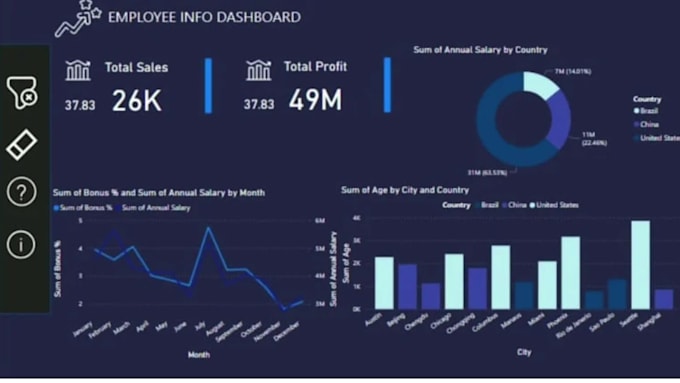Click China in bar chart legend
Image resolution: width=680 pixels, height=383 pixels.
tap(514, 205)
